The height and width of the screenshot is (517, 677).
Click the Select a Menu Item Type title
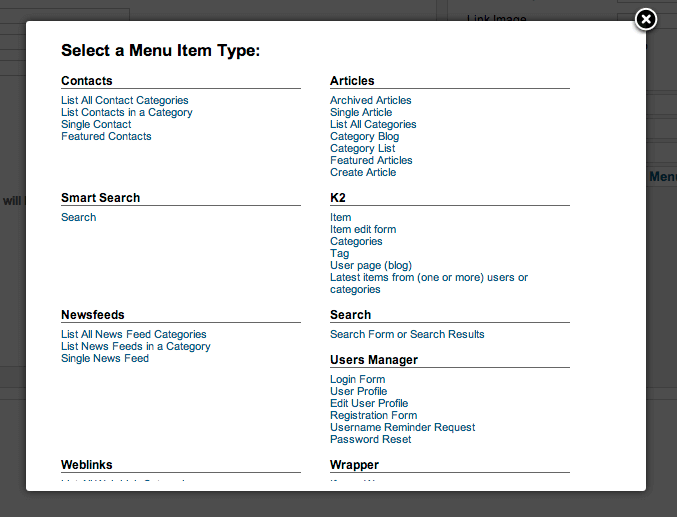(161, 51)
